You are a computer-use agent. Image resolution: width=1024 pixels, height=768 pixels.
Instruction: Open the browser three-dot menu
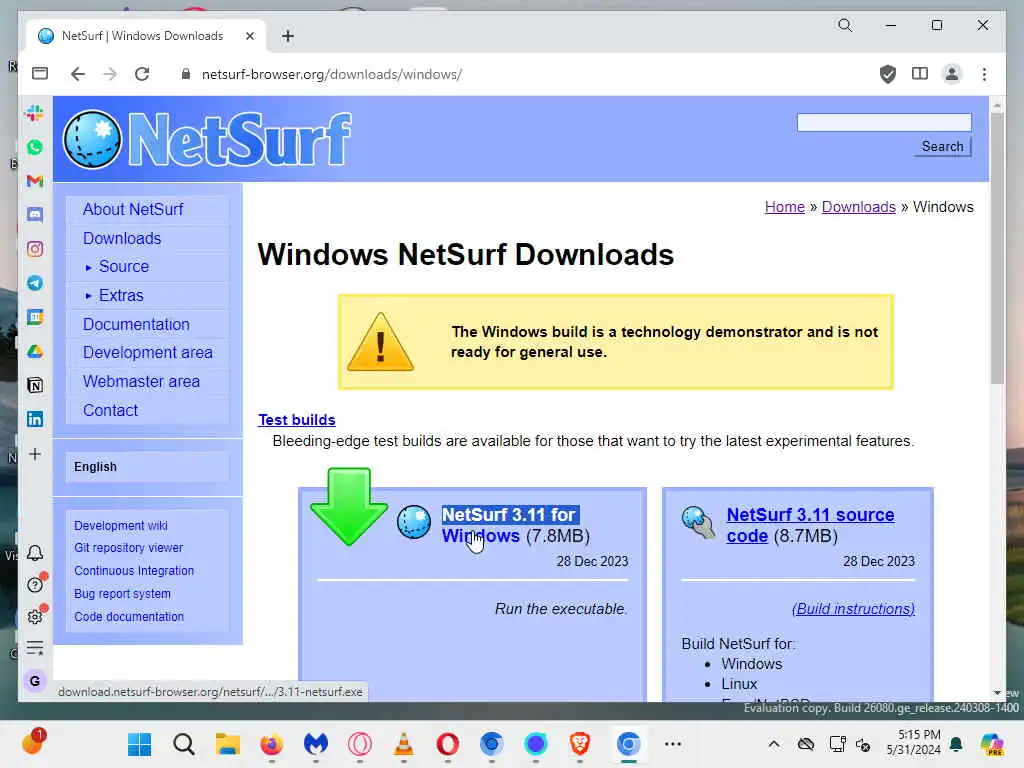coord(984,74)
